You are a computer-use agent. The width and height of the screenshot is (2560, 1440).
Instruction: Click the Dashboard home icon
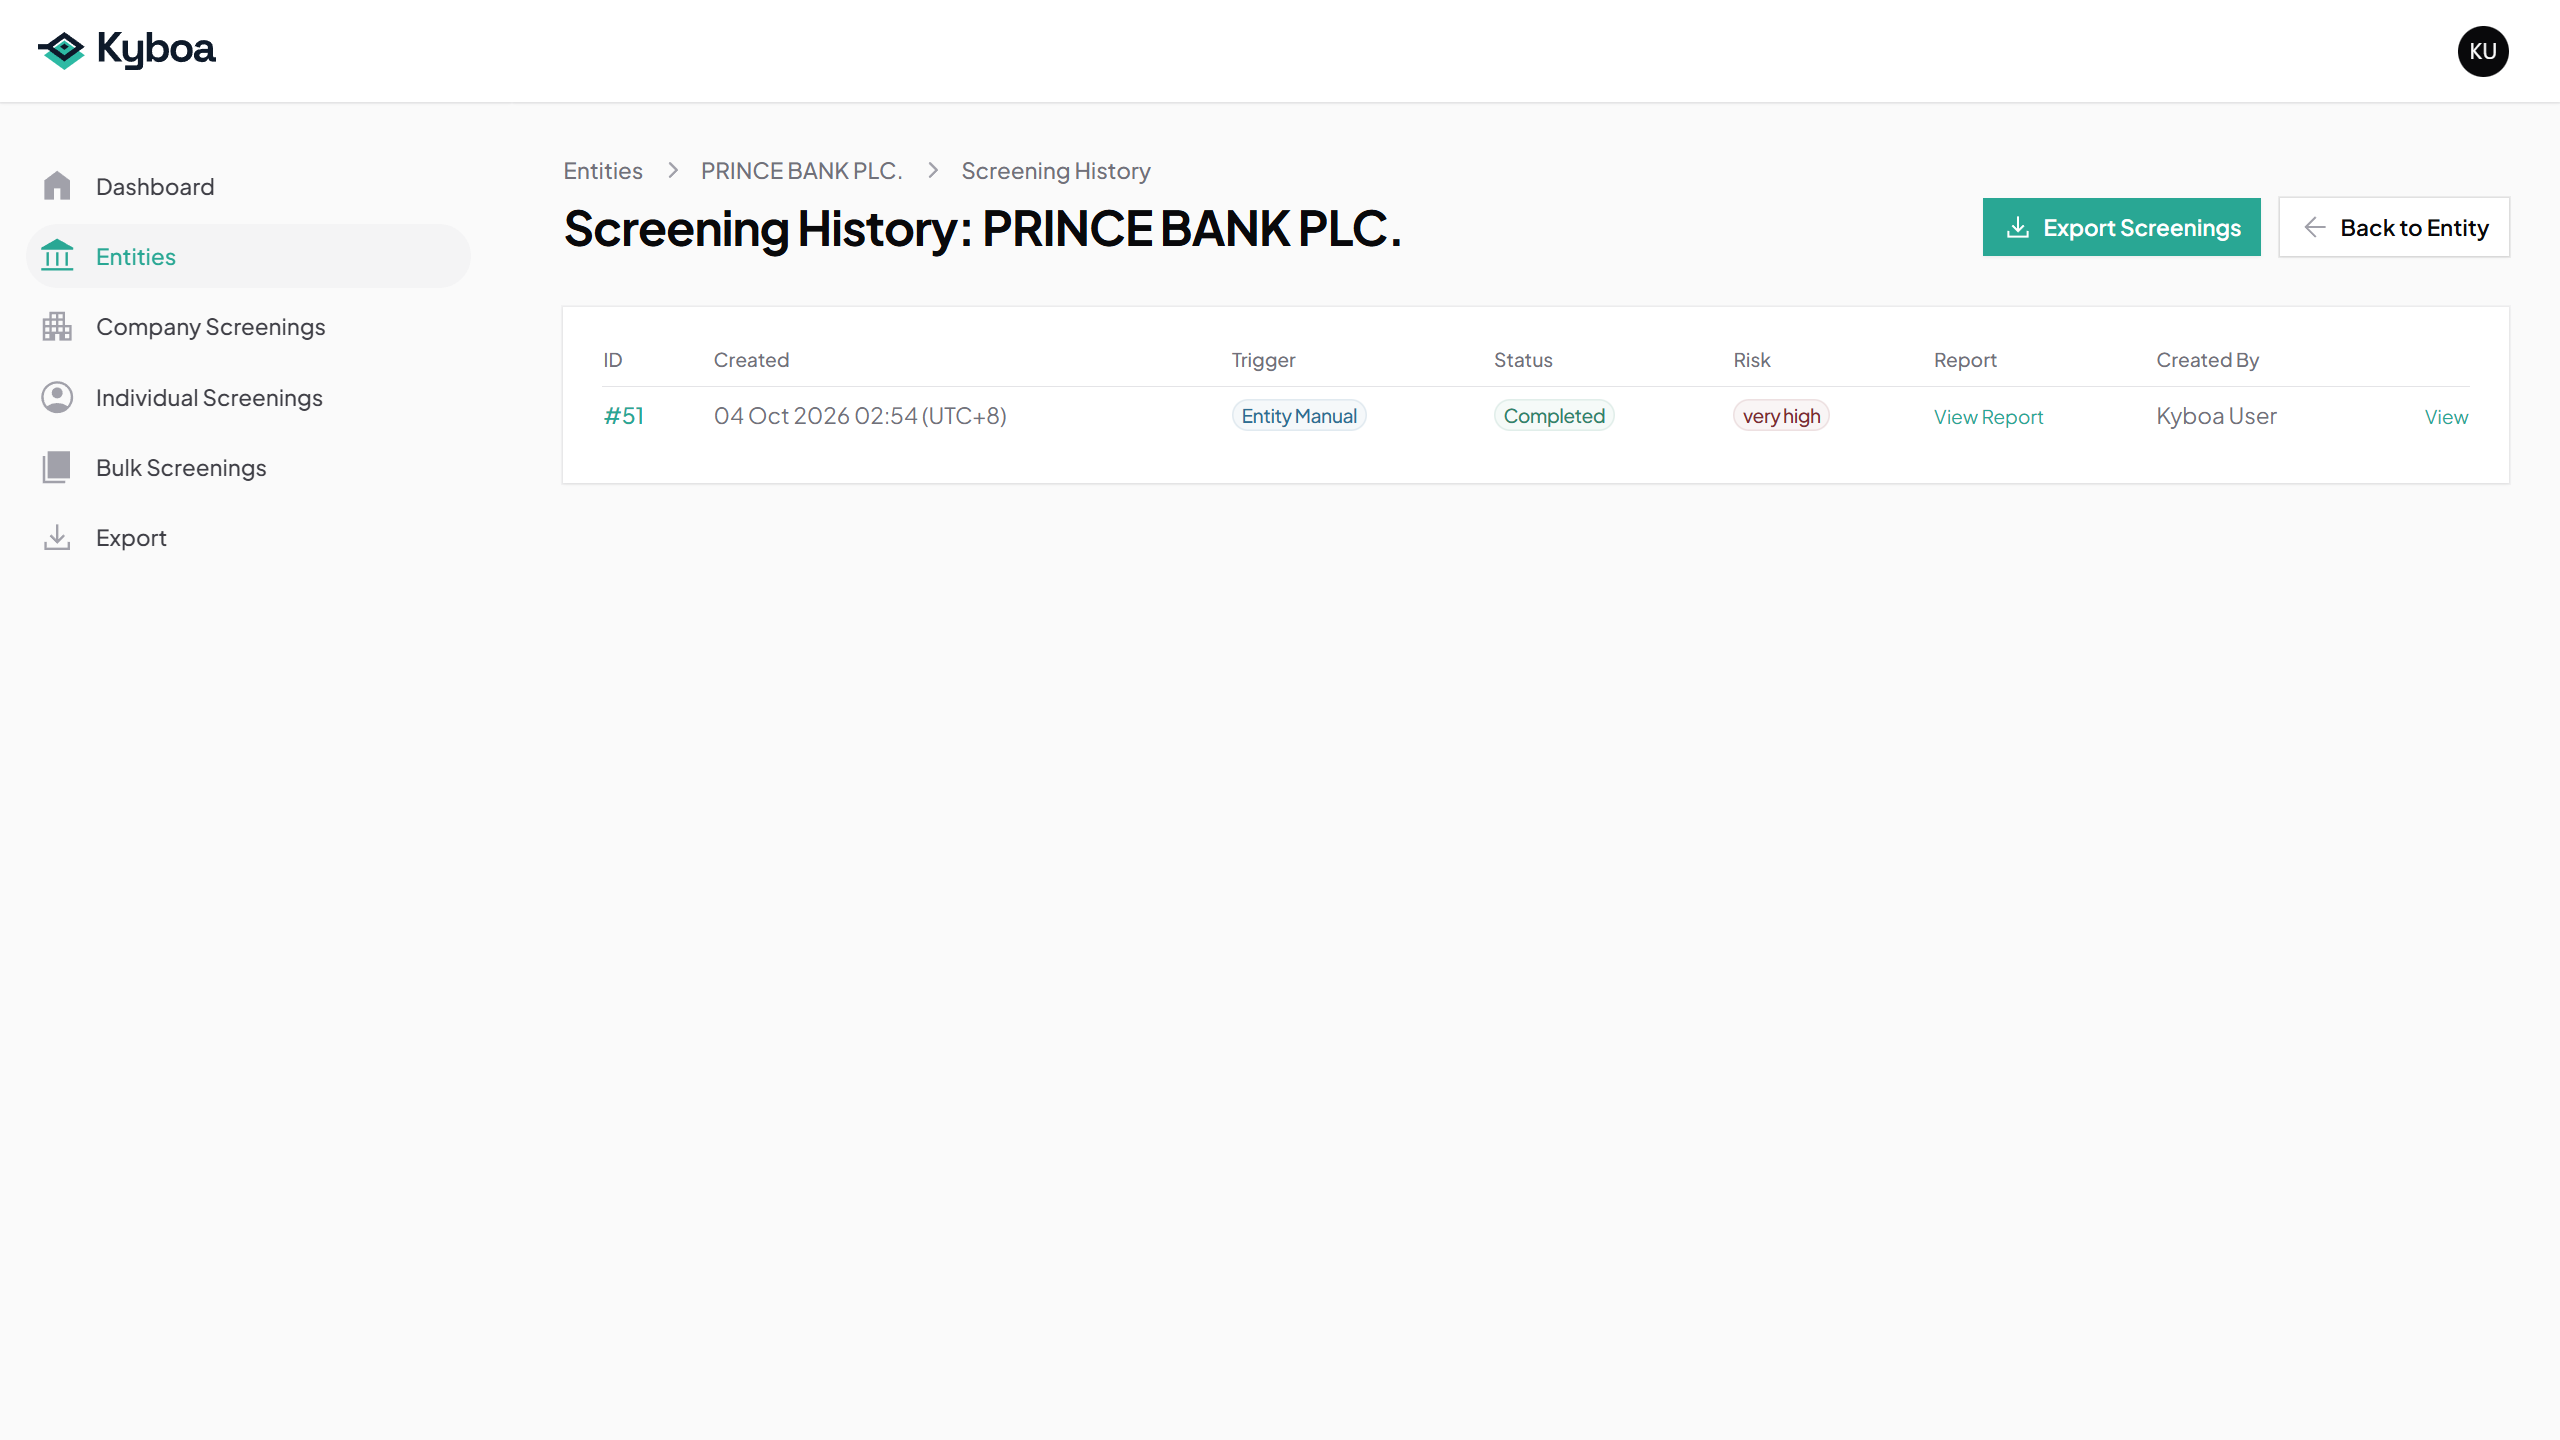click(x=57, y=186)
